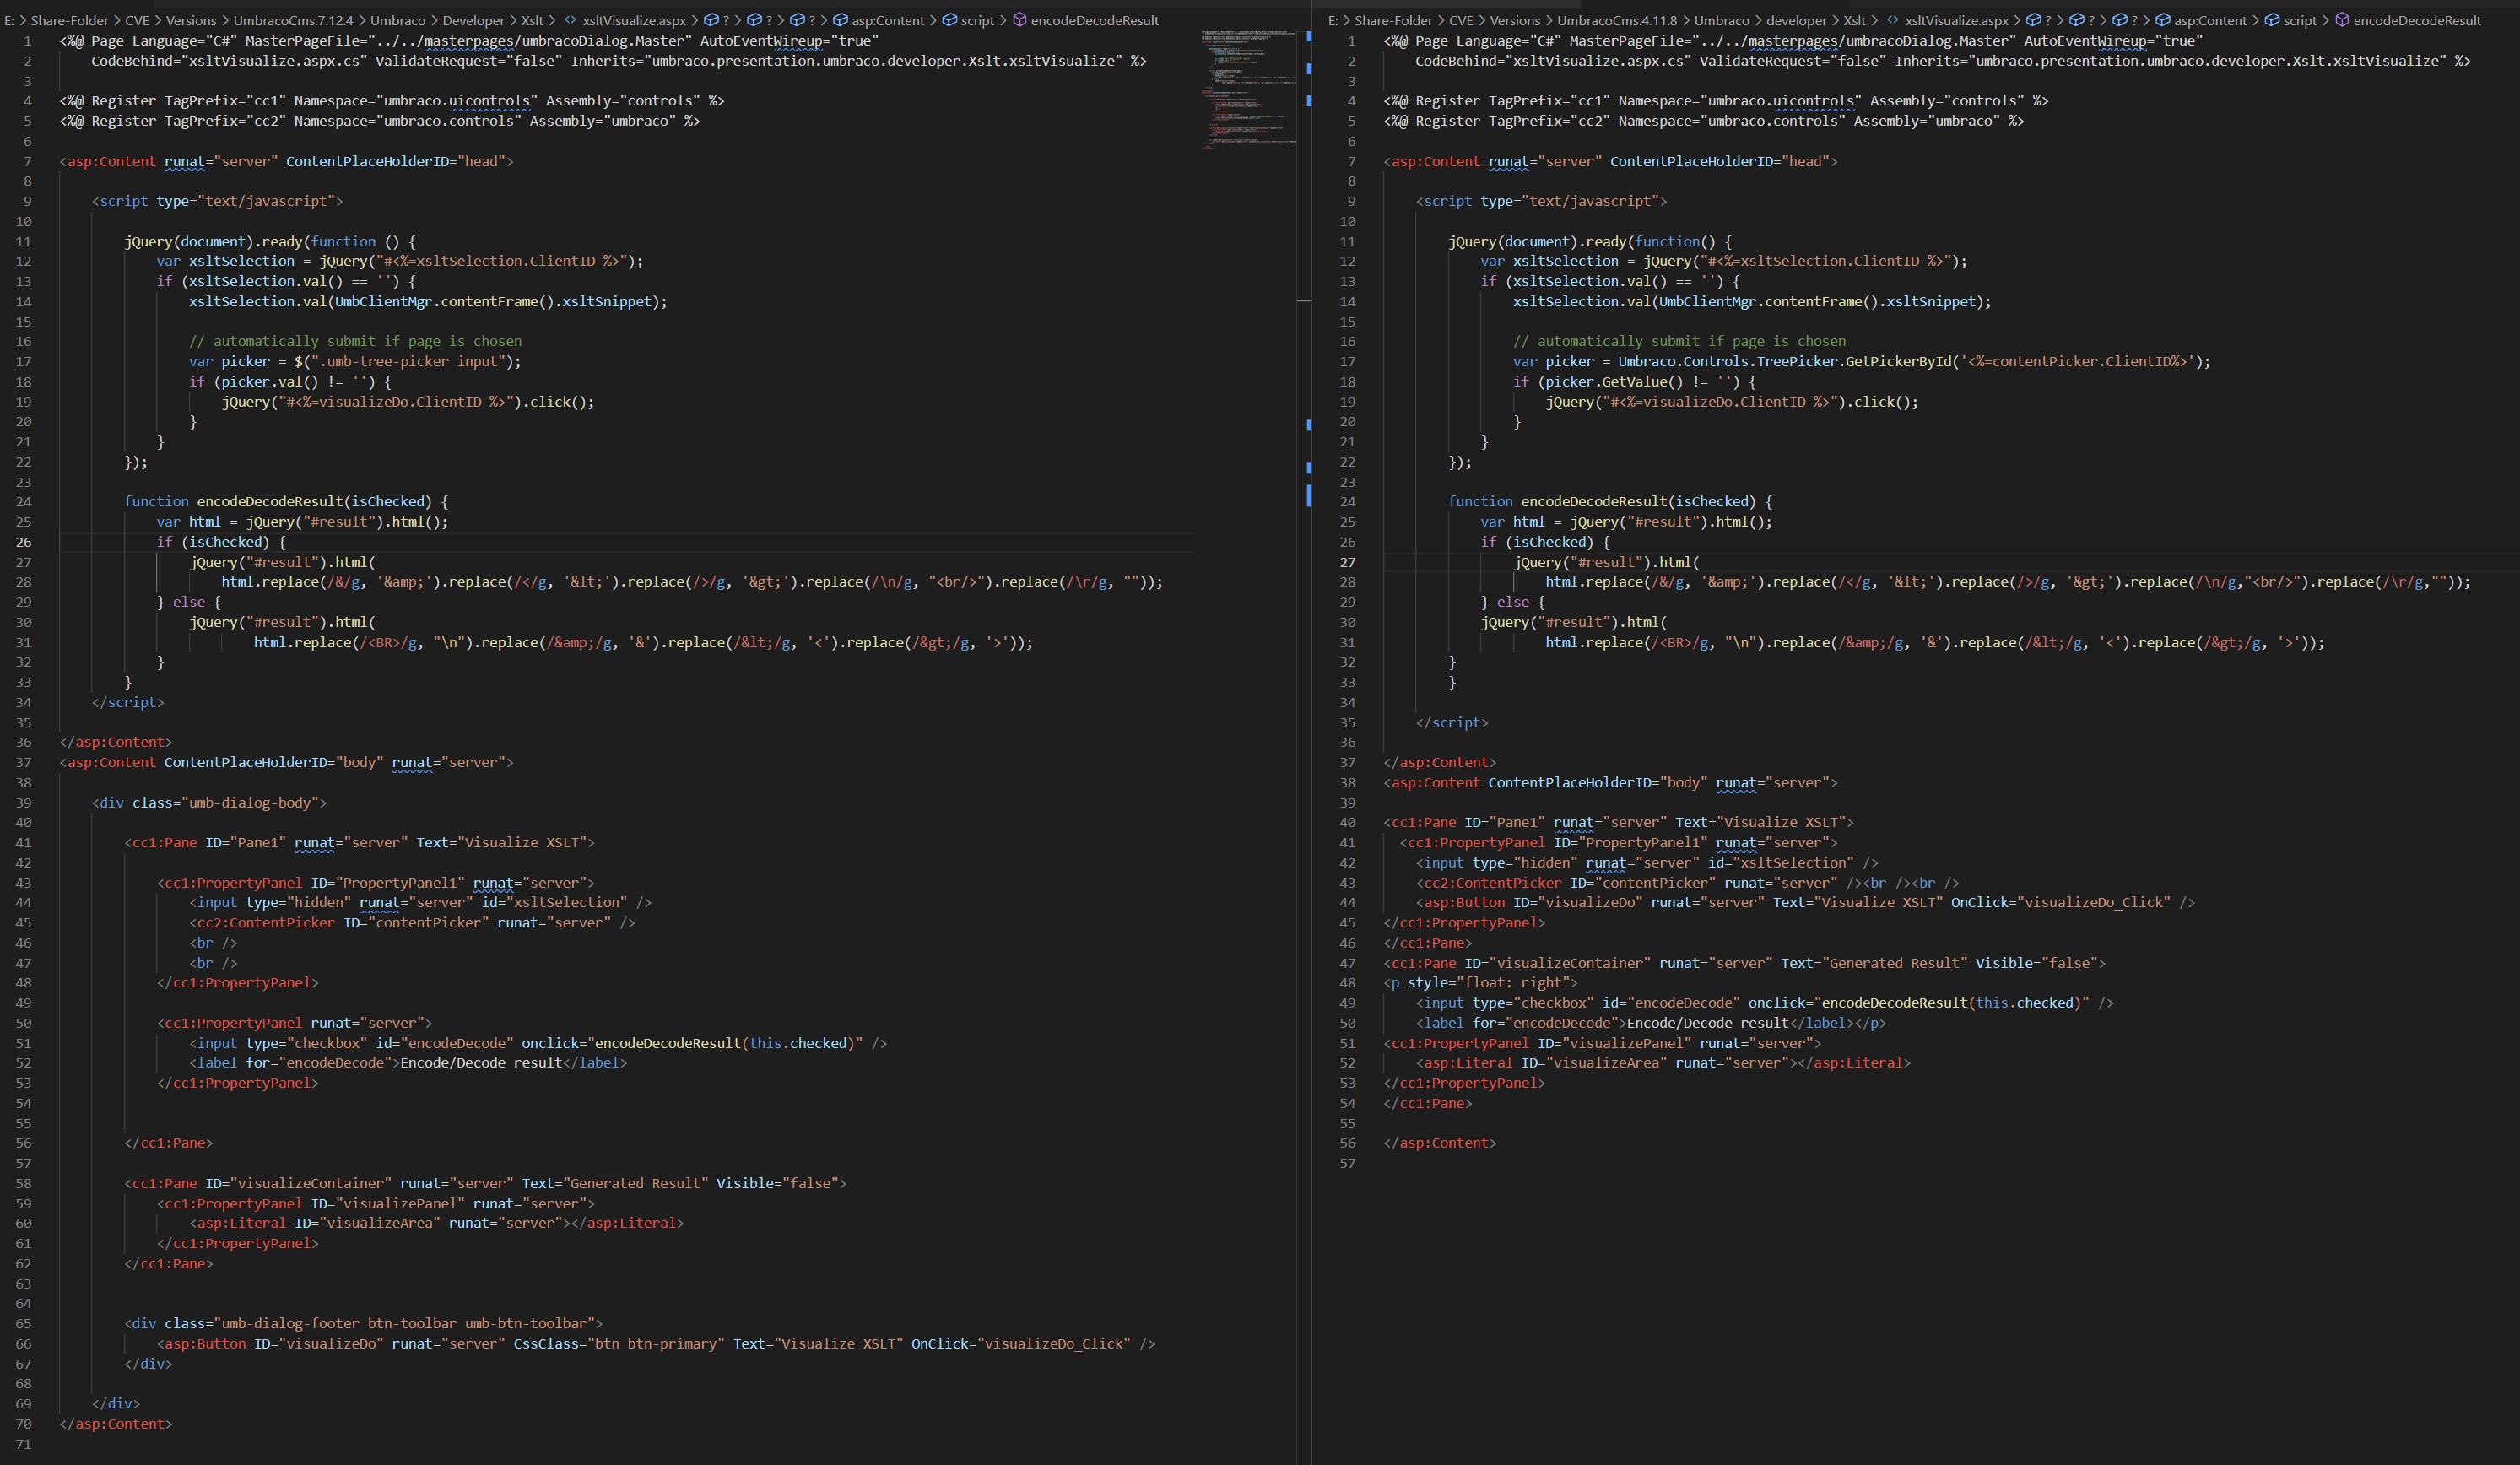Click highlighted line number 27 in the 4.11.8 editor
The height and width of the screenshot is (1465, 2520).
(1347, 562)
